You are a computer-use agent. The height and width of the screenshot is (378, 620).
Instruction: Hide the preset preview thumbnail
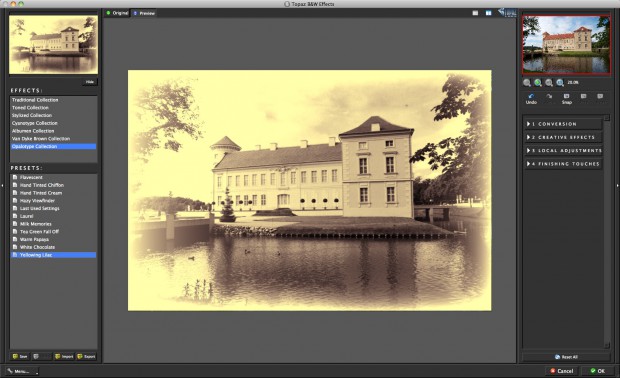click(90, 82)
